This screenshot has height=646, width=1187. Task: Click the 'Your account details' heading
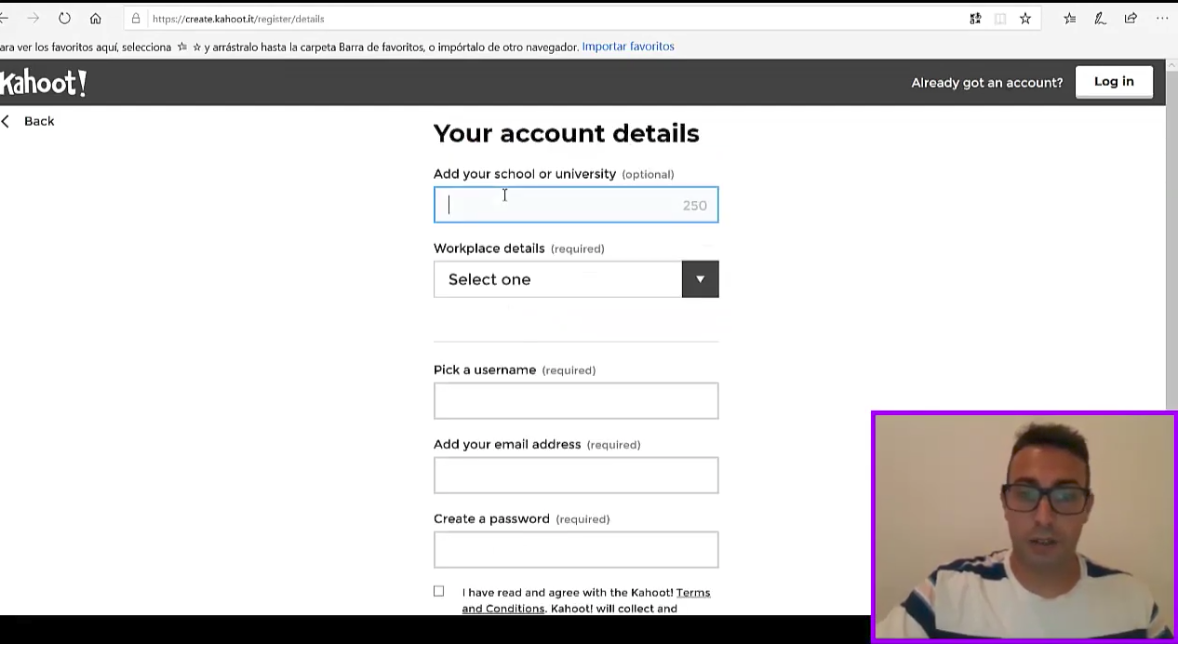tap(566, 133)
